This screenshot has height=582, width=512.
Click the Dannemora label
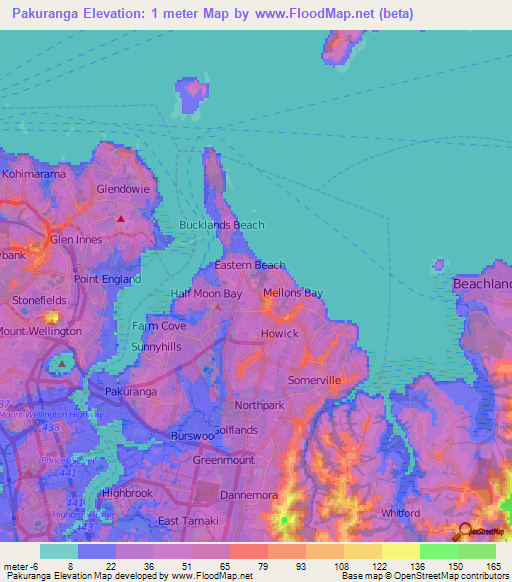click(x=249, y=495)
